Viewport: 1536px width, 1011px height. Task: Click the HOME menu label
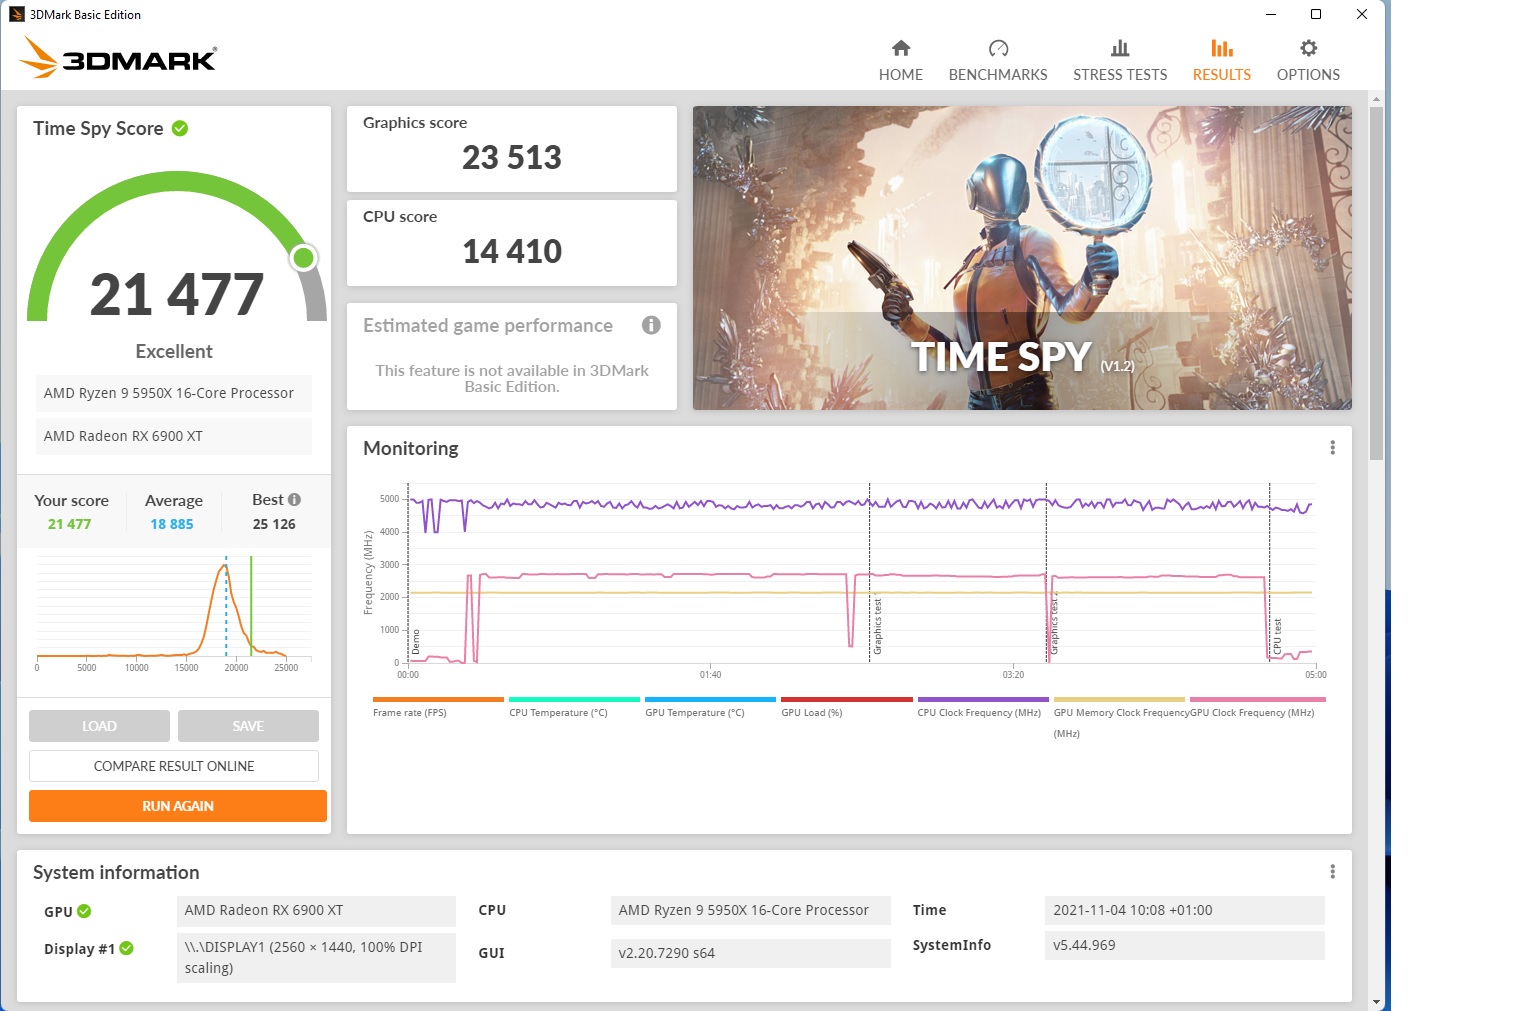[x=901, y=75]
